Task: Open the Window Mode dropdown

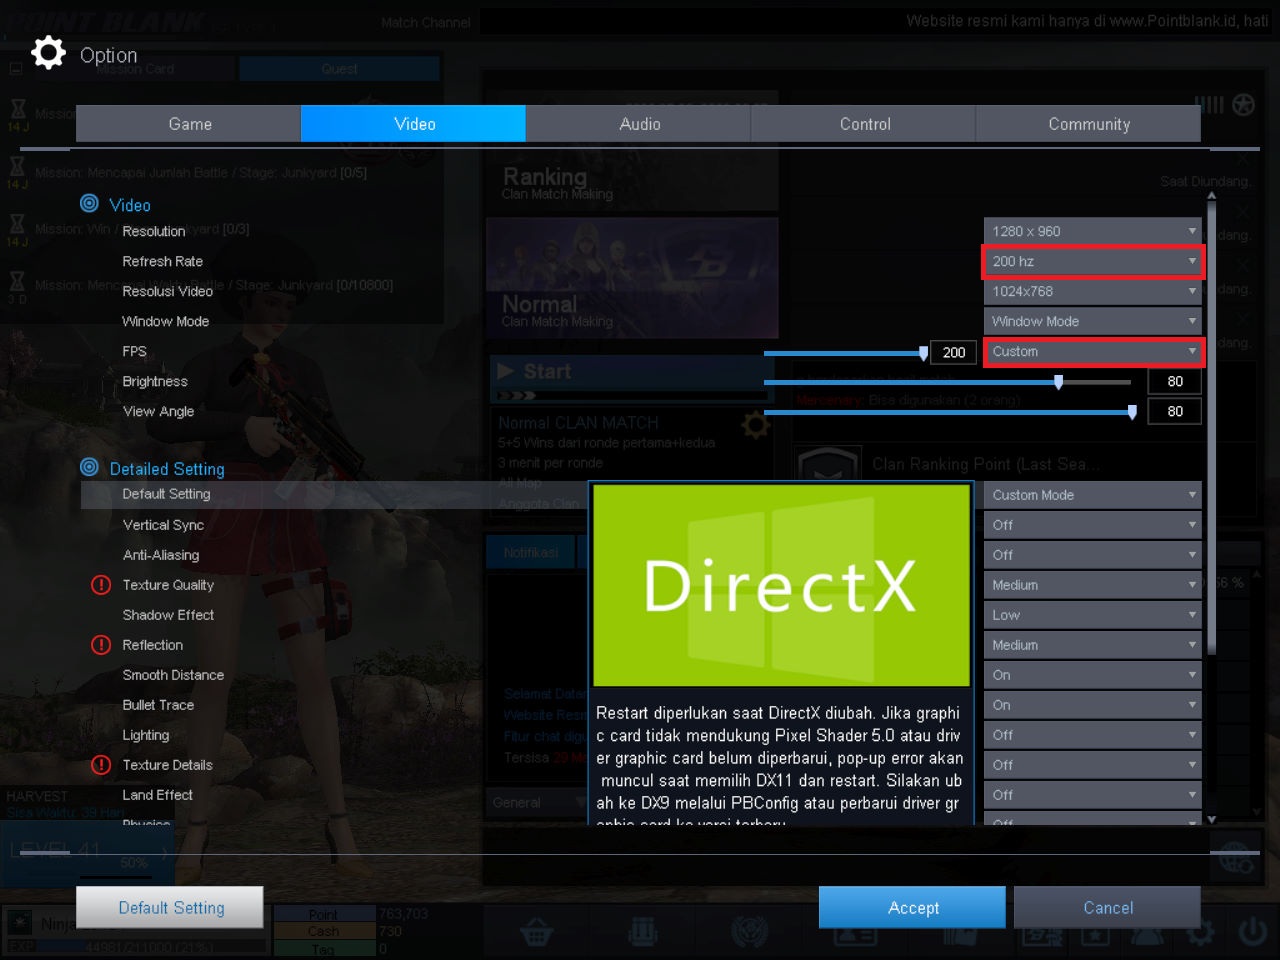Action: click(1093, 321)
